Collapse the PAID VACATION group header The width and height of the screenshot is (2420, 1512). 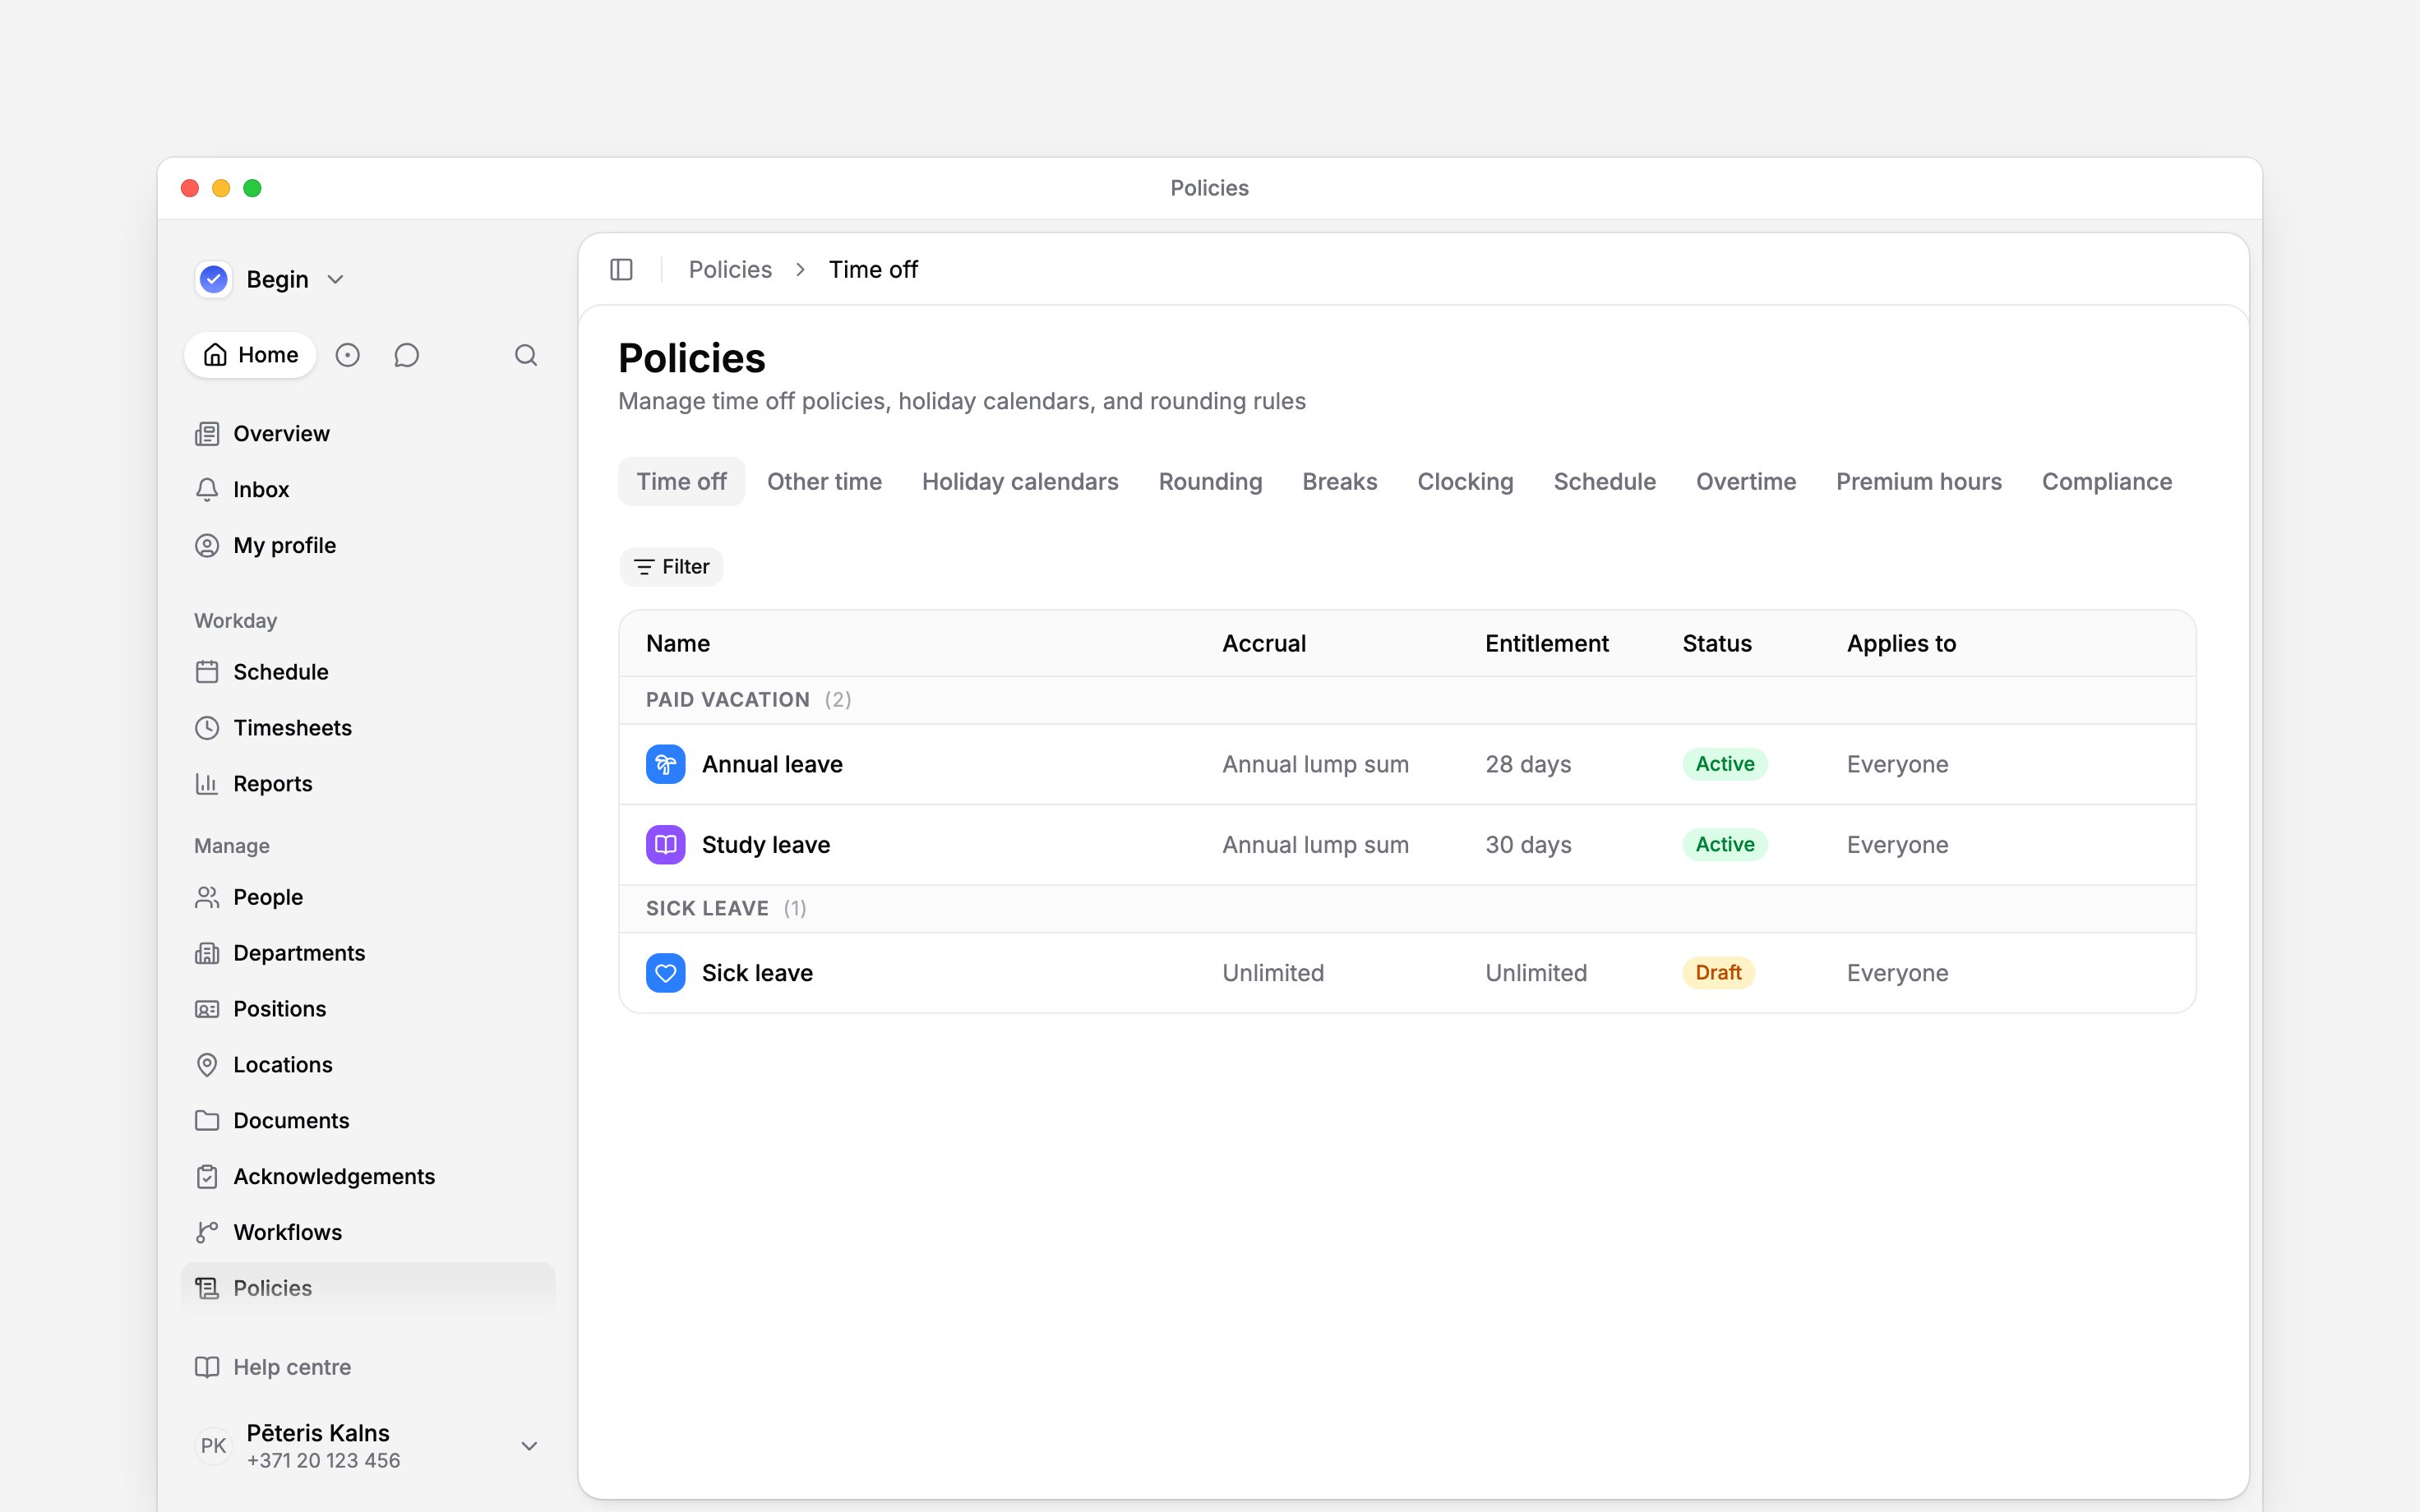1407,700
